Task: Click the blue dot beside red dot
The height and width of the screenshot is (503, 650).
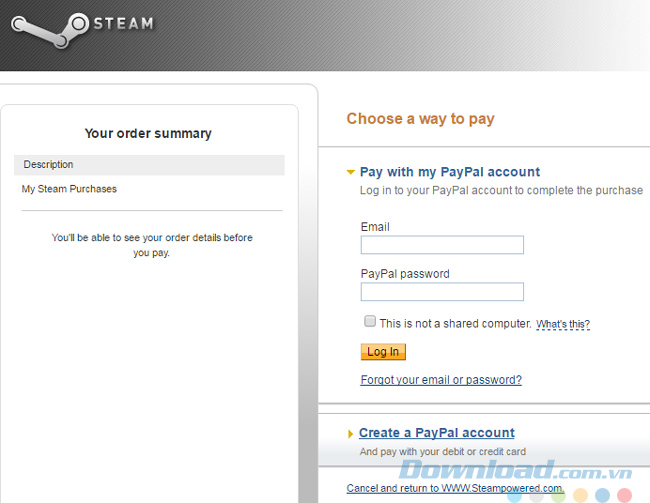Action: (602, 495)
